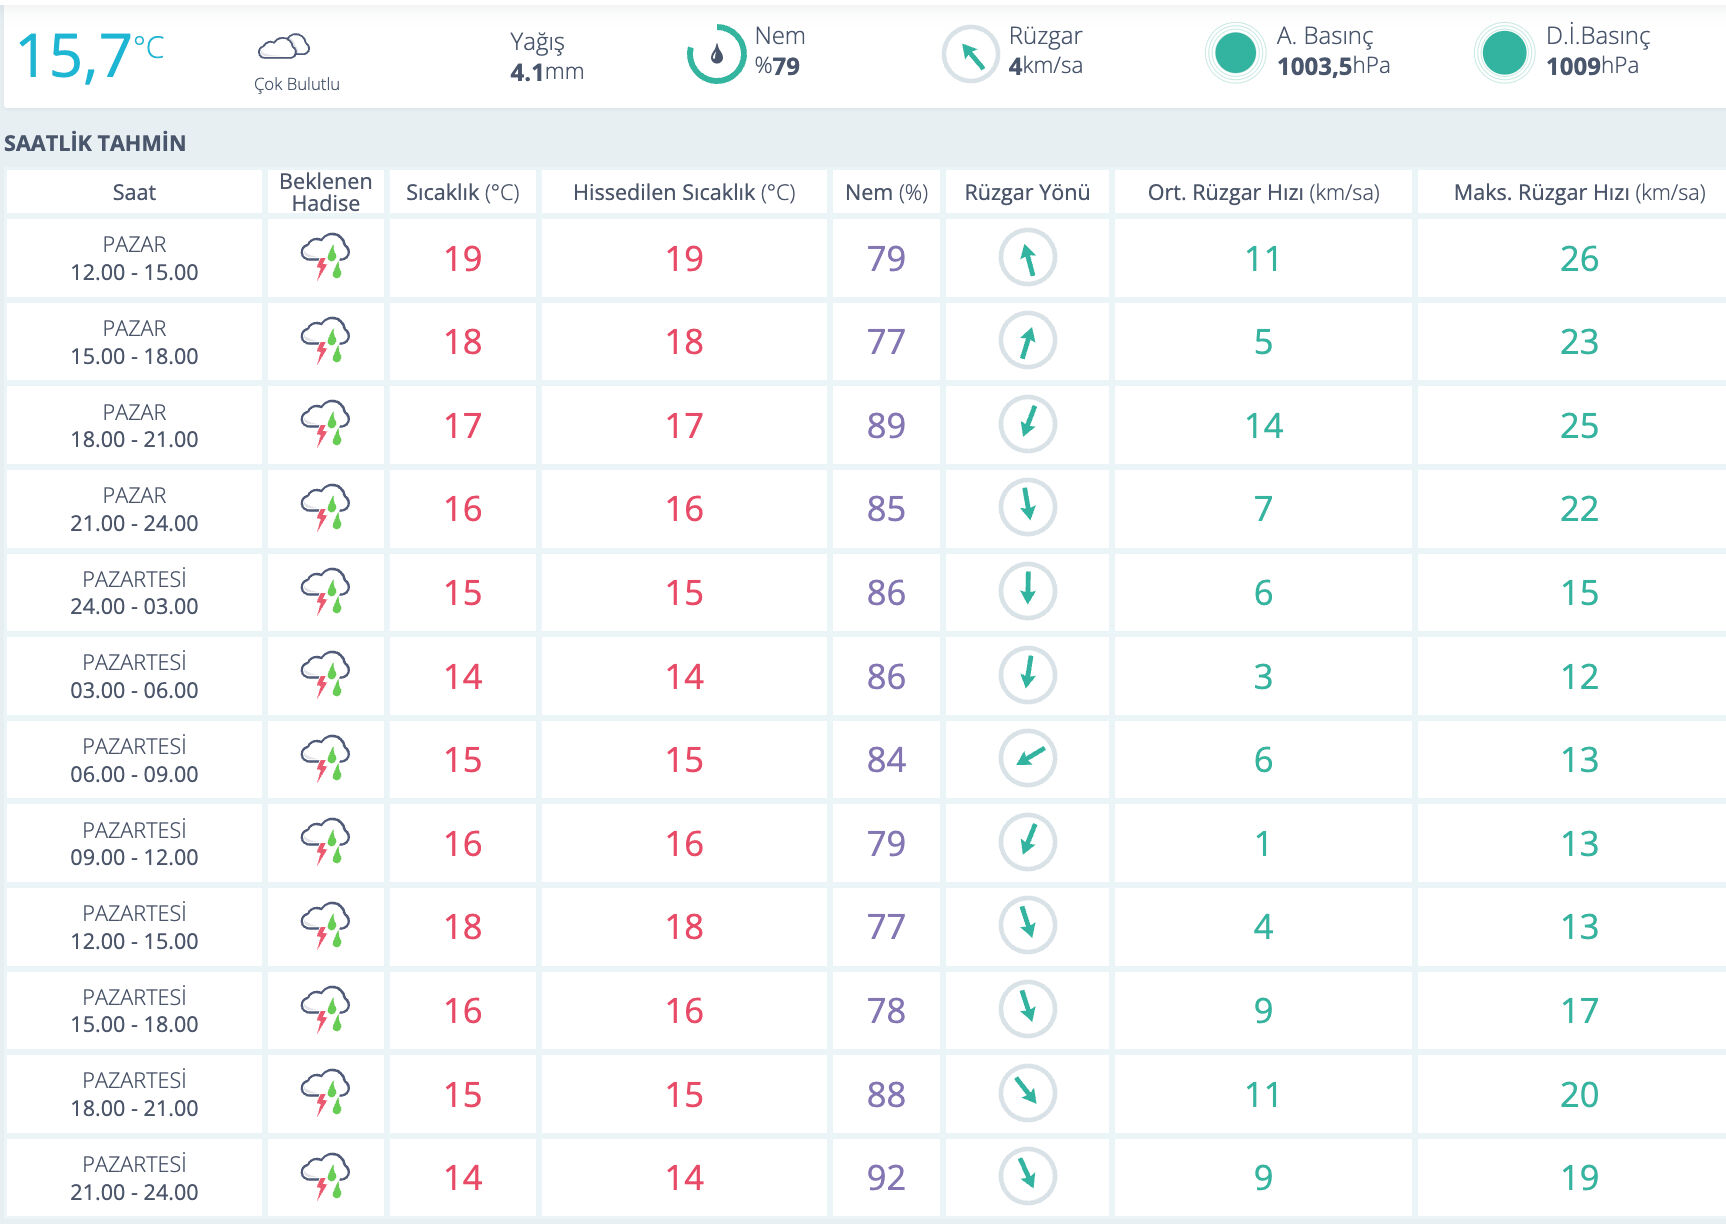Click wind direction arrow for Pazartesi 06.00 - 09.00
The width and height of the screenshot is (1726, 1224).
(1028, 758)
